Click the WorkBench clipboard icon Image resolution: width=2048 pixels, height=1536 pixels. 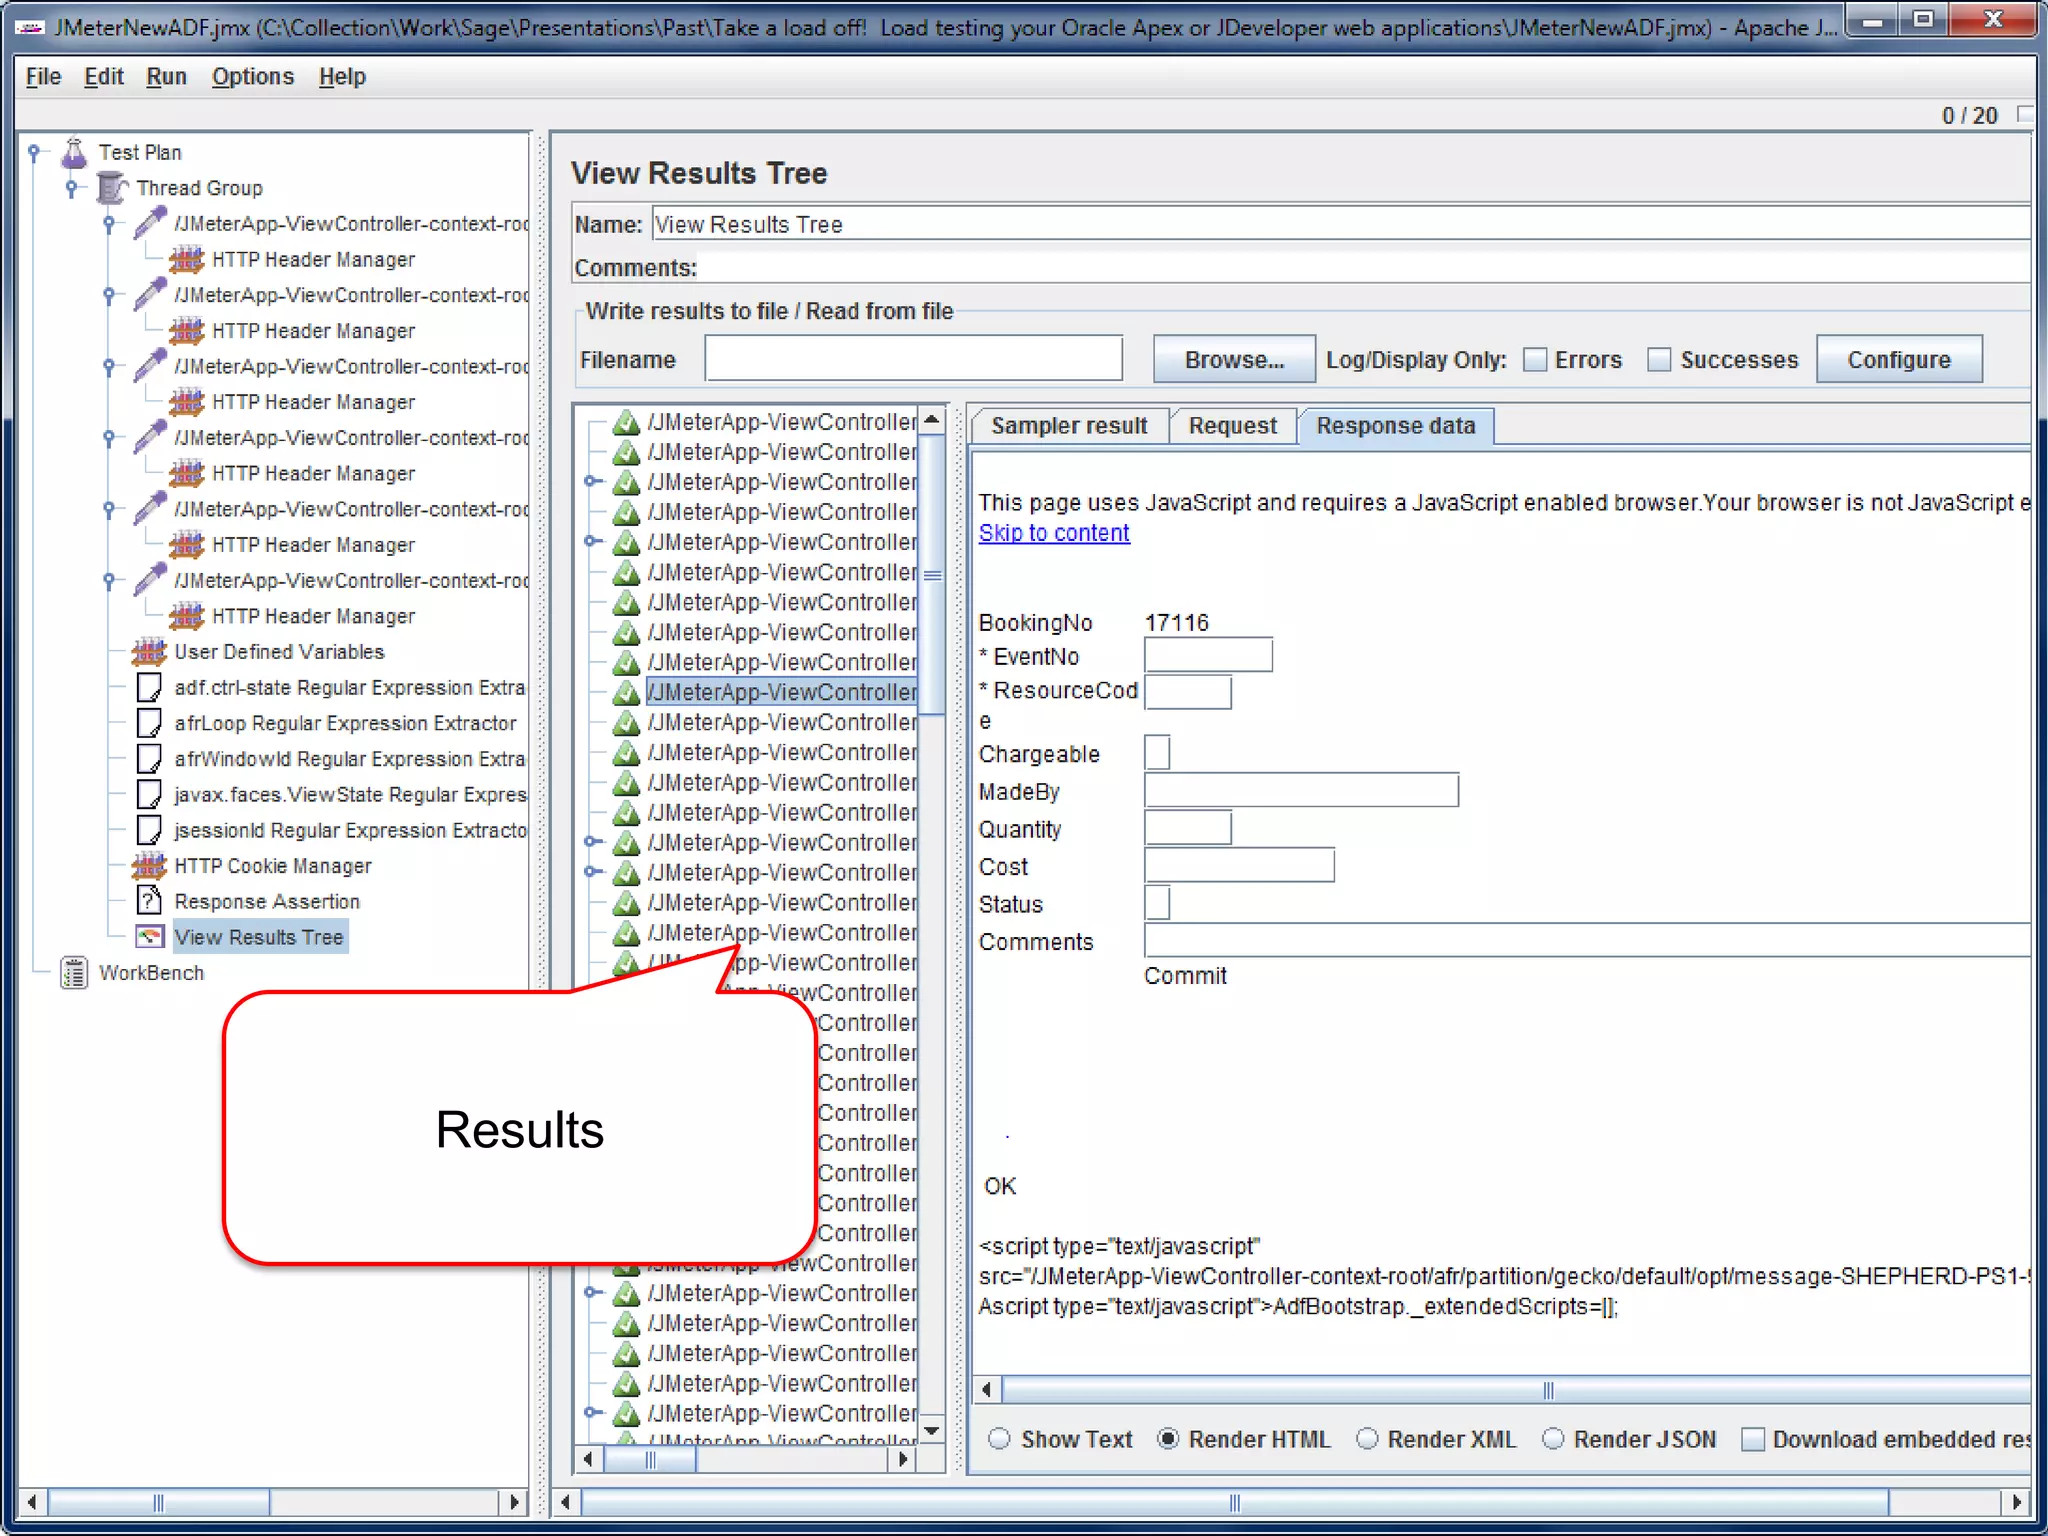(x=74, y=973)
